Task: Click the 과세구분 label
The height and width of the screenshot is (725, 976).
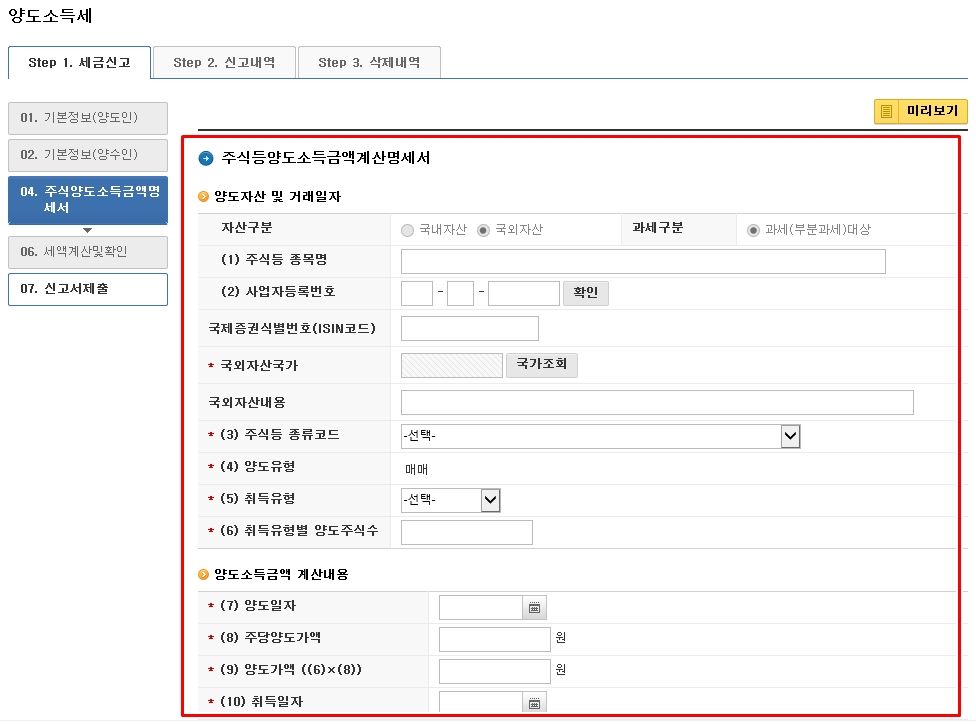Action: (658, 228)
